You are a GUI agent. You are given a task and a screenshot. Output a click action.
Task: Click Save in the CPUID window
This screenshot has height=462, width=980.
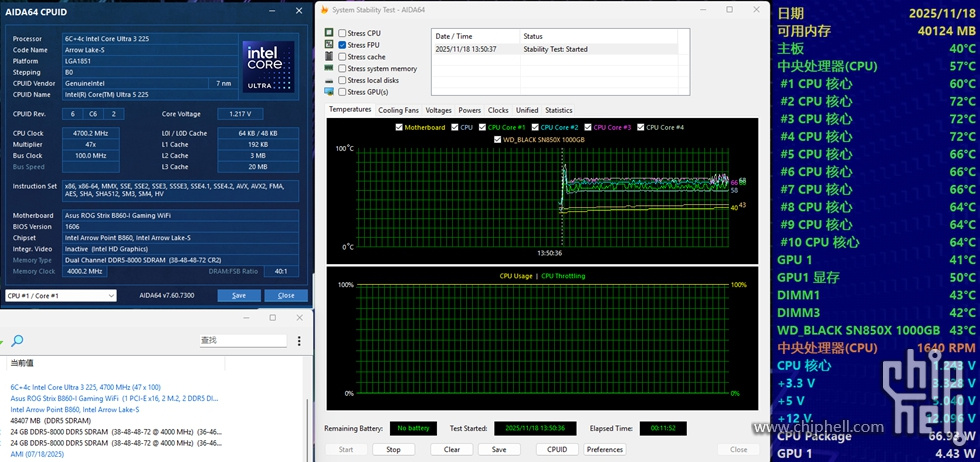[239, 296]
